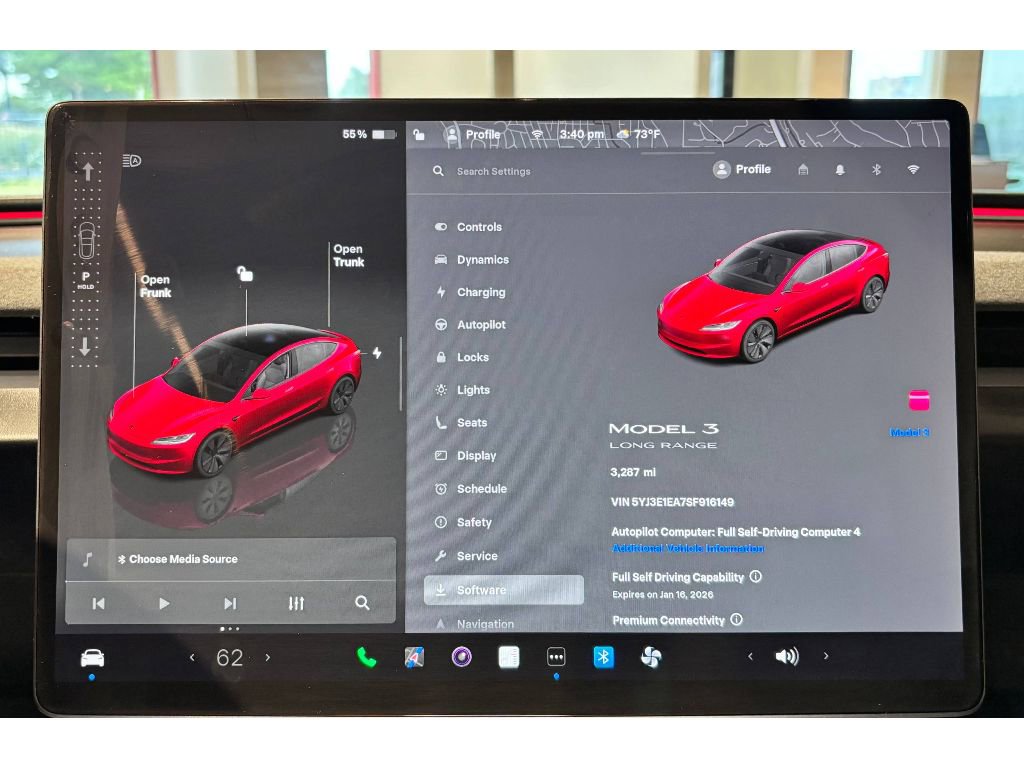Open the climate fan icon
The image size is (1024, 768).
[x=651, y=657]
